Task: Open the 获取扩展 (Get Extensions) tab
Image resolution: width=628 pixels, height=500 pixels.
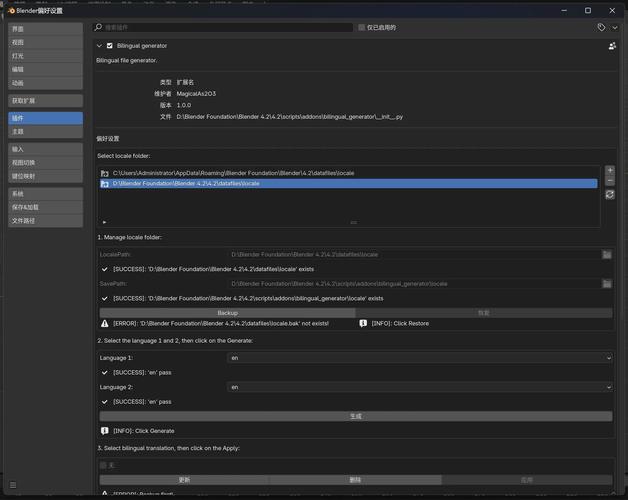Action: pos(45,101)
